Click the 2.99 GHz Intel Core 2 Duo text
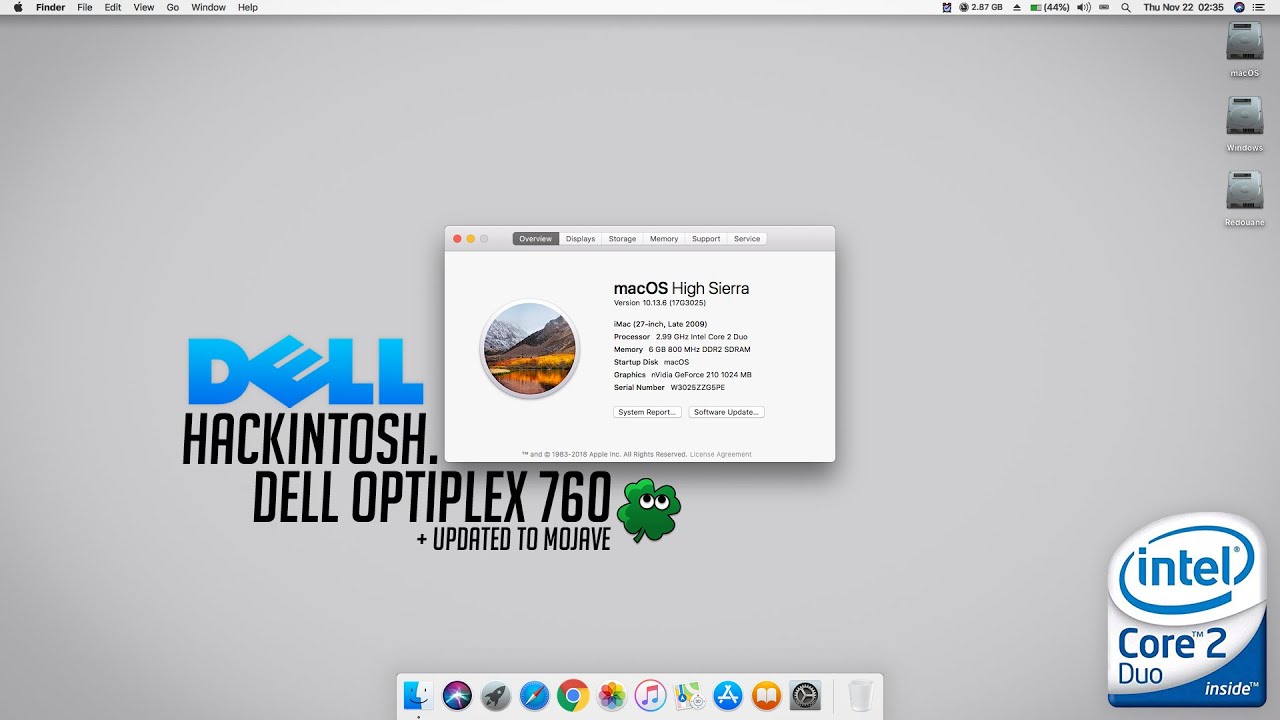This screenshot has height=720, width=1280. pos(701,337)
